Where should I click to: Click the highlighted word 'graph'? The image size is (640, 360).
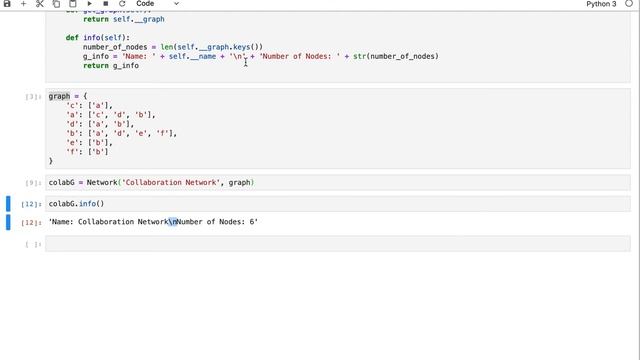[60, 96]
